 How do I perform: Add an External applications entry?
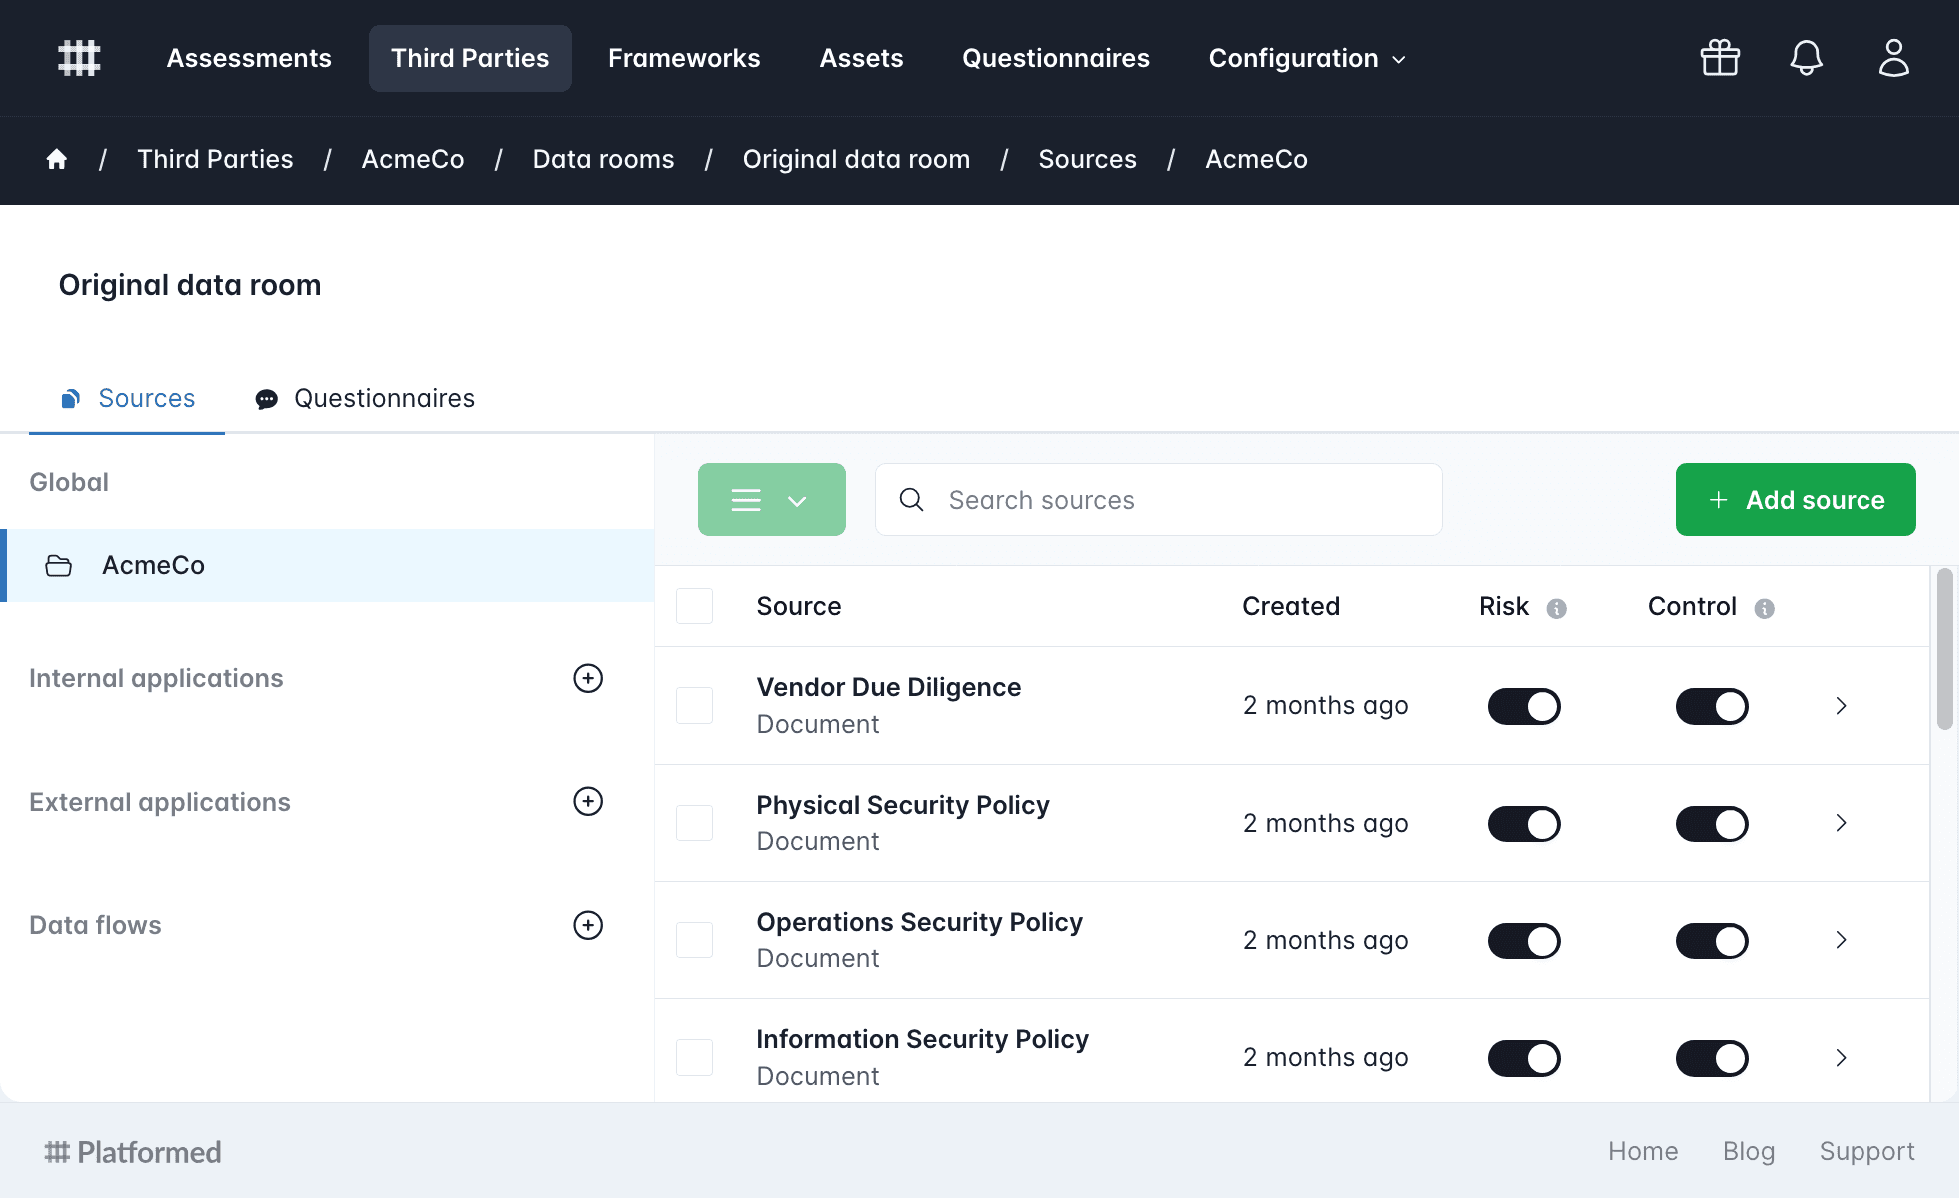pos(588,801)
